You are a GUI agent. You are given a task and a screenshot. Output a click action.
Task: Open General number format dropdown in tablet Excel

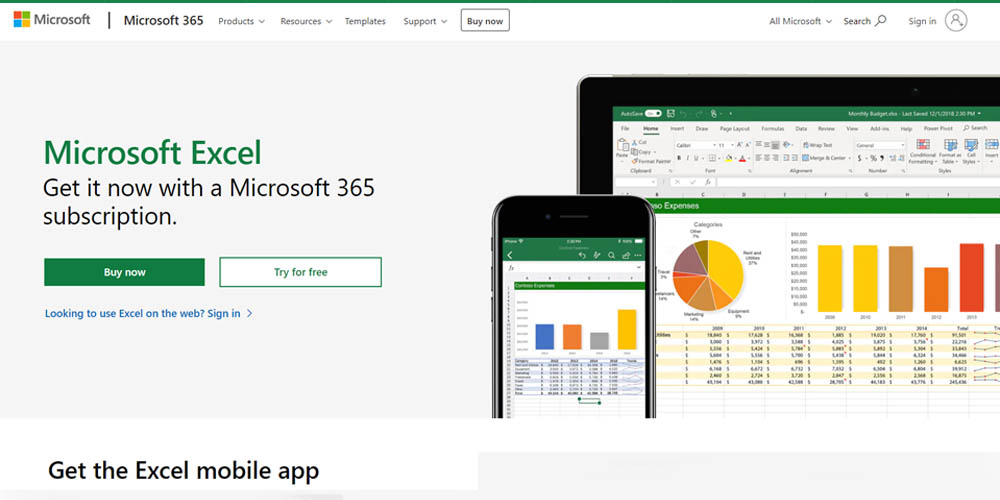click(880, 145)
